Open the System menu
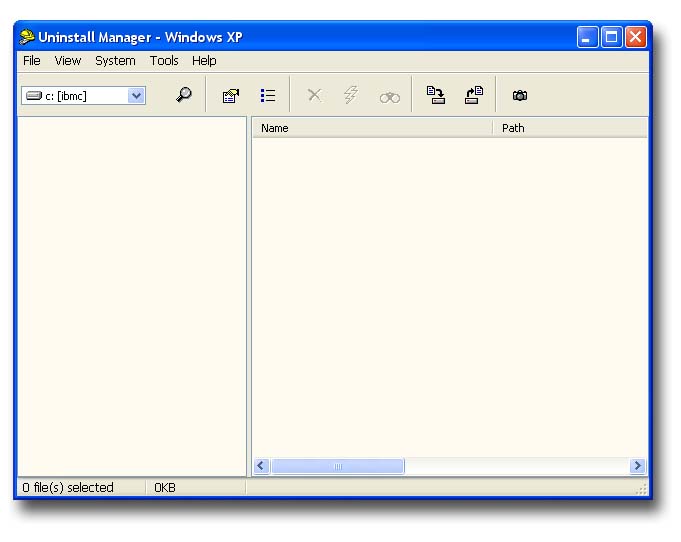This screenshot has width=681, height=542. point(115,61)
